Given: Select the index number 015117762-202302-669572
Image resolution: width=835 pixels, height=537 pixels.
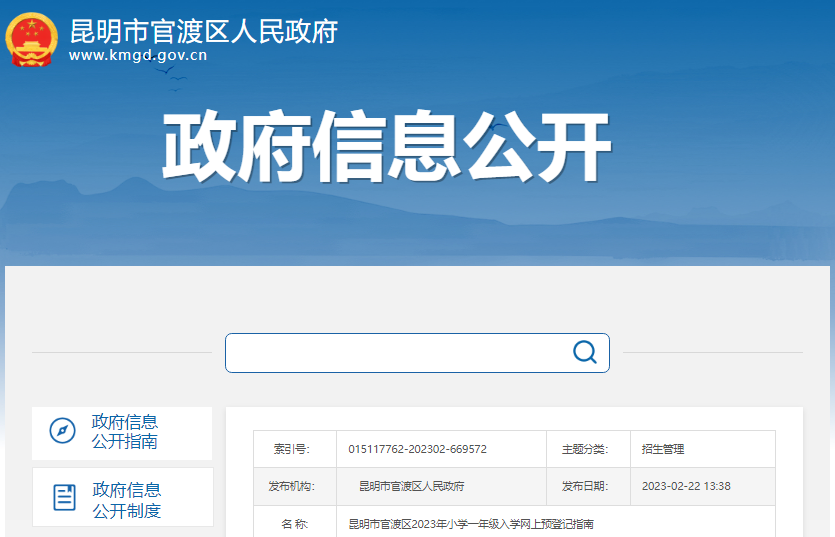Looking at the screenshot, I should [417, 449].
